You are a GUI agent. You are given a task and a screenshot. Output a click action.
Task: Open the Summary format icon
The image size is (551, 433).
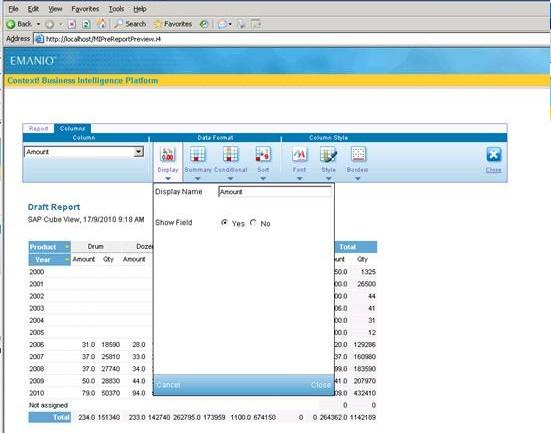(197, 154)
